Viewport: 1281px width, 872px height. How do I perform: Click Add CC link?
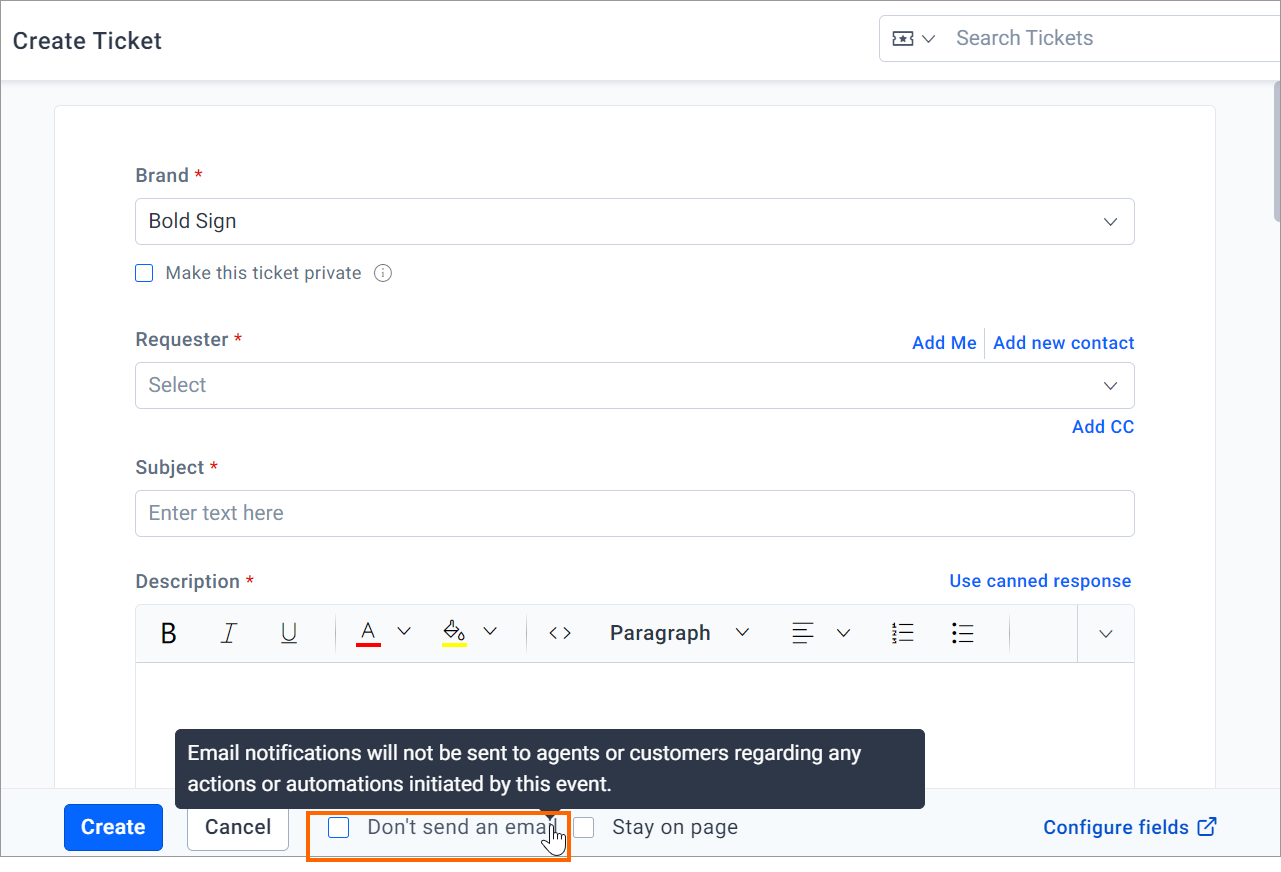[1103, 427]
